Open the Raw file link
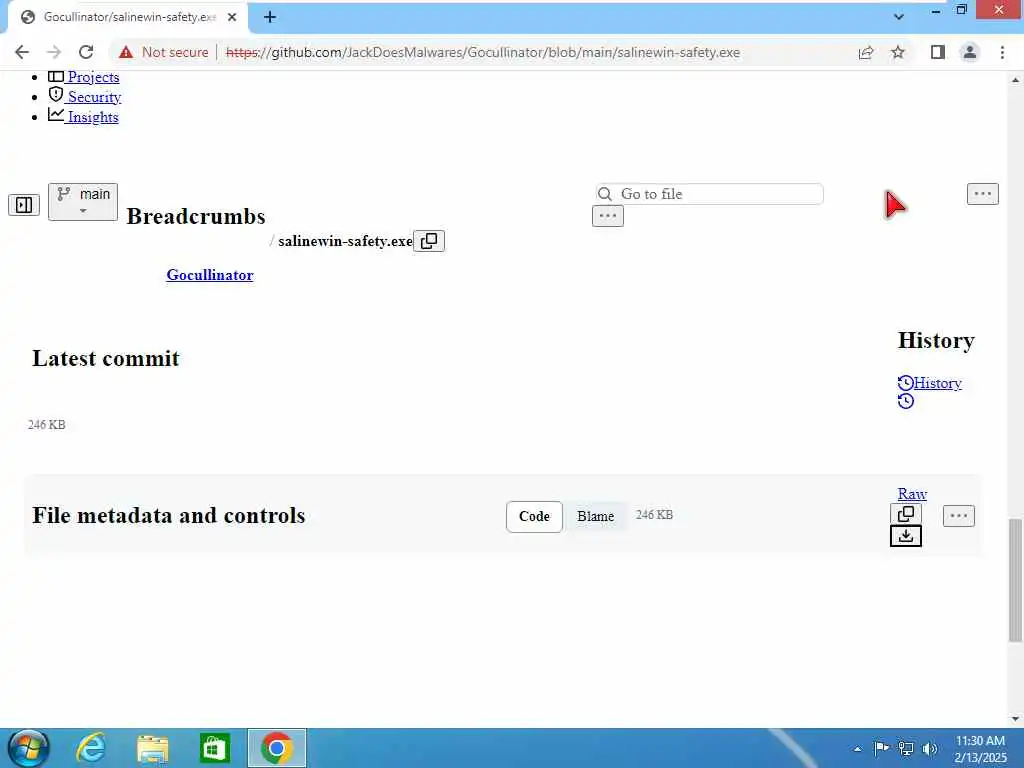The image size is (1024, 768). (x=912, y=494)
